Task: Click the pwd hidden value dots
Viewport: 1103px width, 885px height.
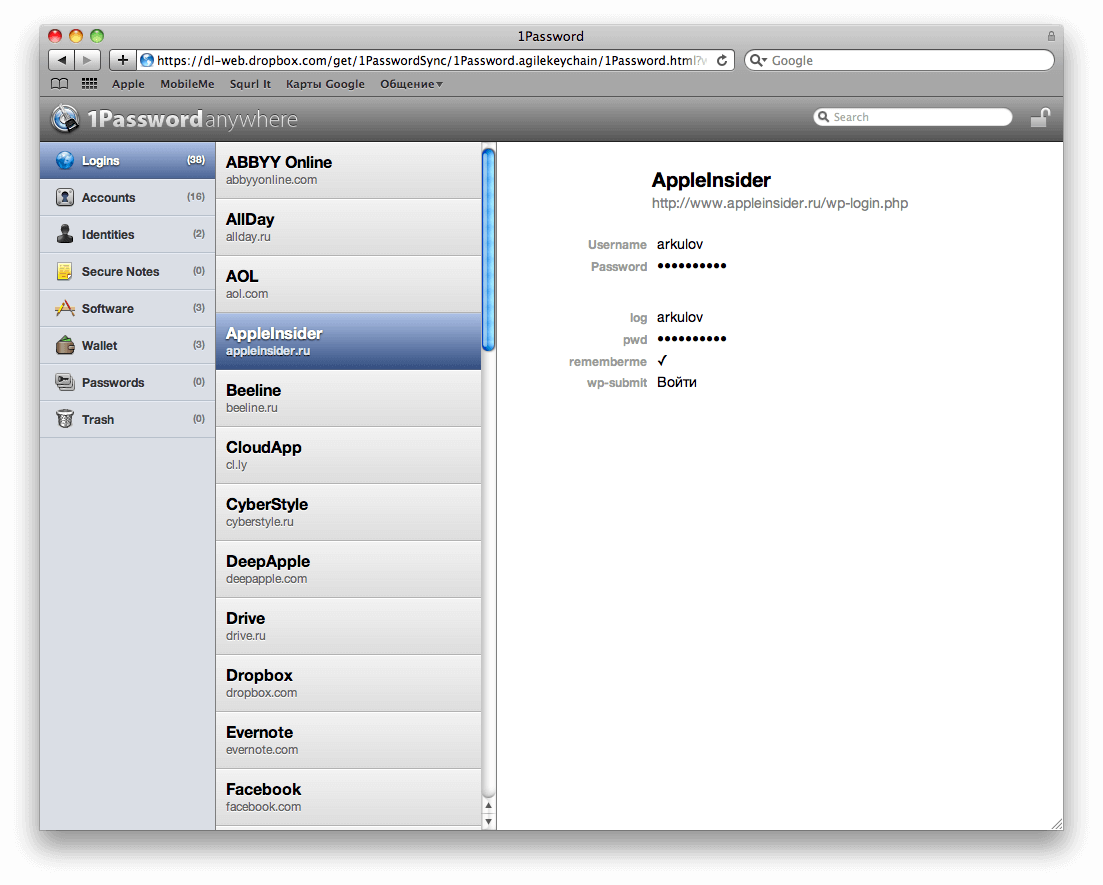Action: [691, 339]
